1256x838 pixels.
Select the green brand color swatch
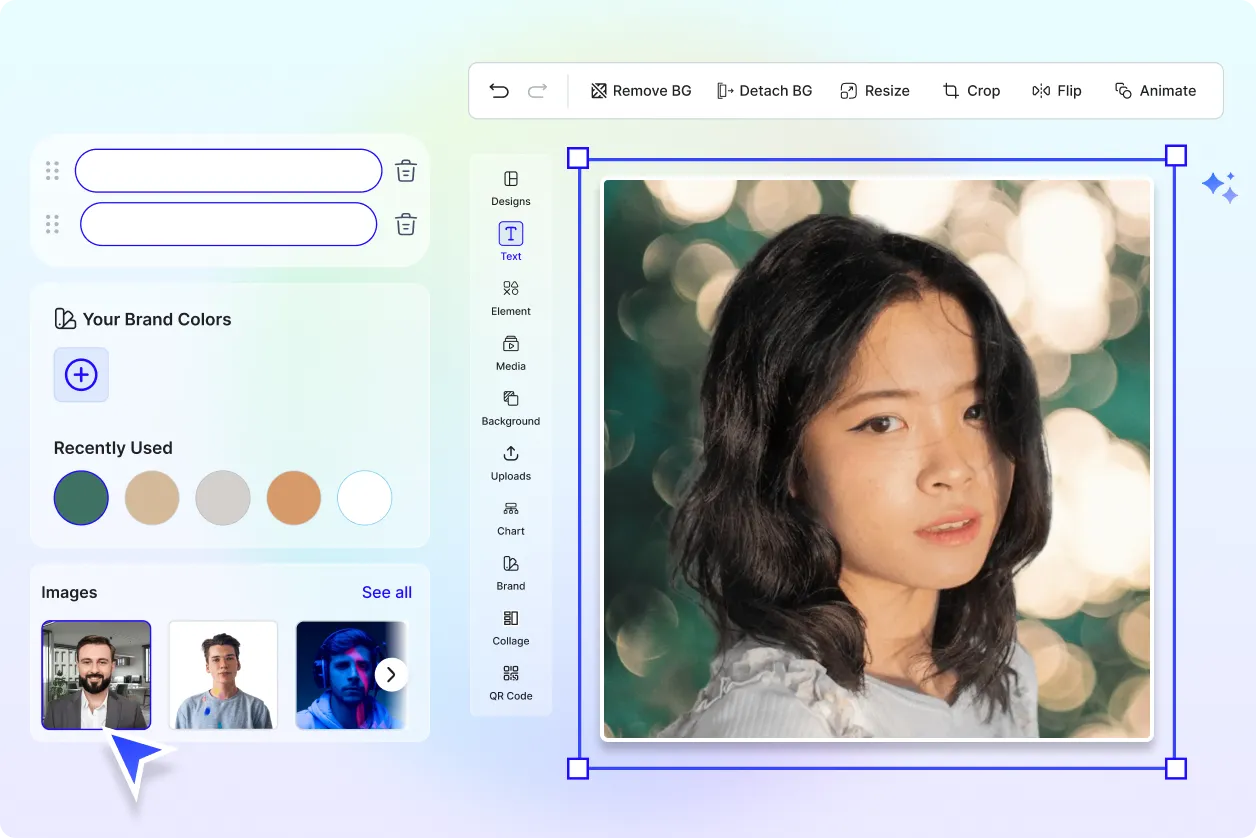tap(81, 498)
